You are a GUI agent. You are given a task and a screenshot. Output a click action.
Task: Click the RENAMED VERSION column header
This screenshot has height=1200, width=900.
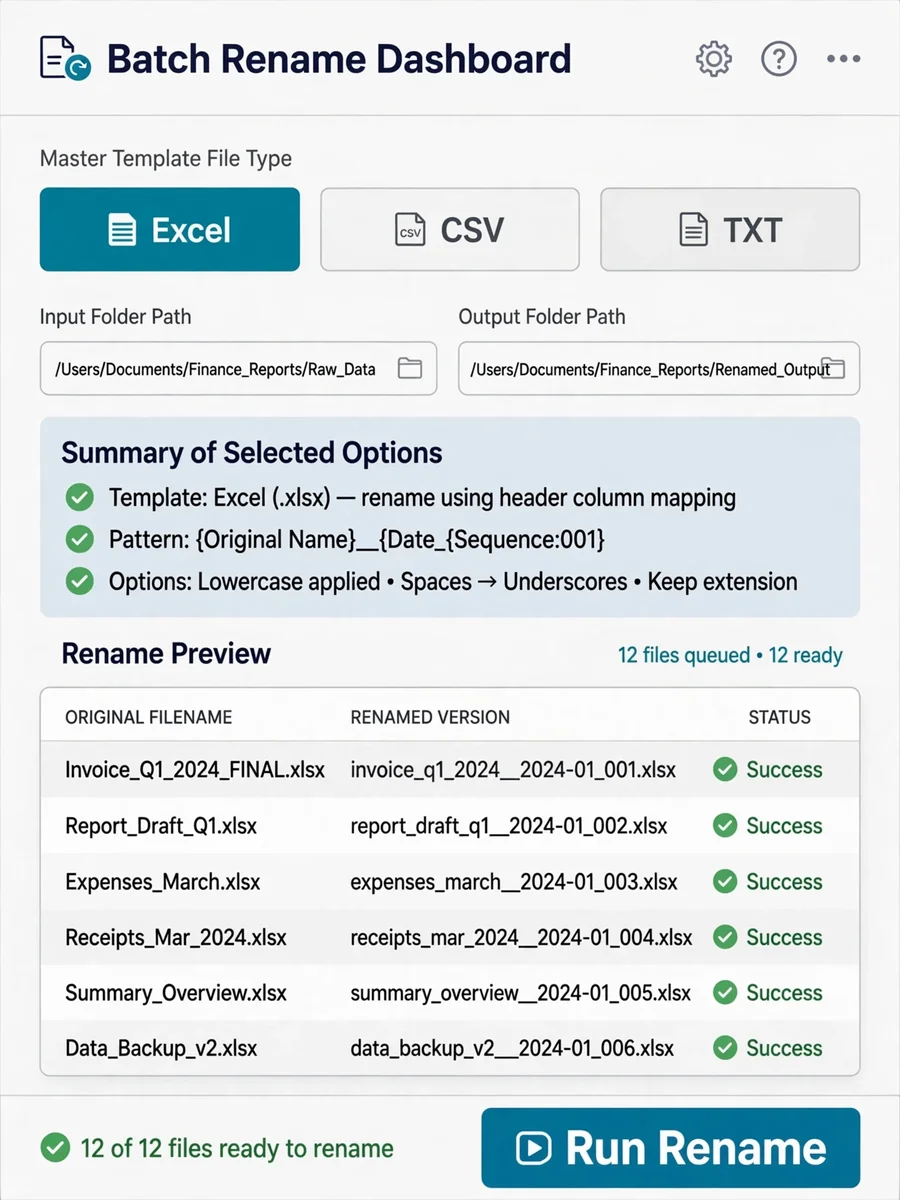[x=430, y=717]
